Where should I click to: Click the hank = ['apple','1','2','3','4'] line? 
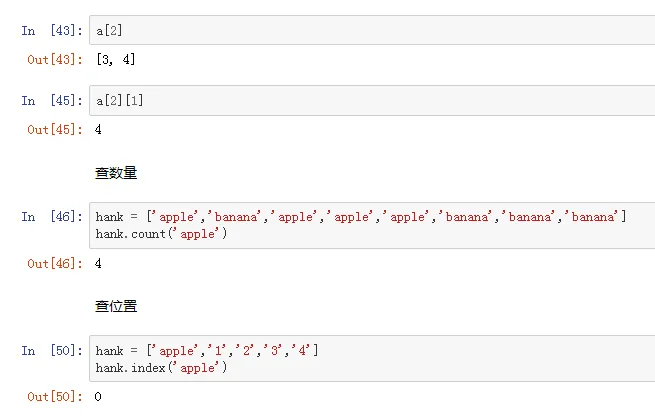[x=208, y=351]
